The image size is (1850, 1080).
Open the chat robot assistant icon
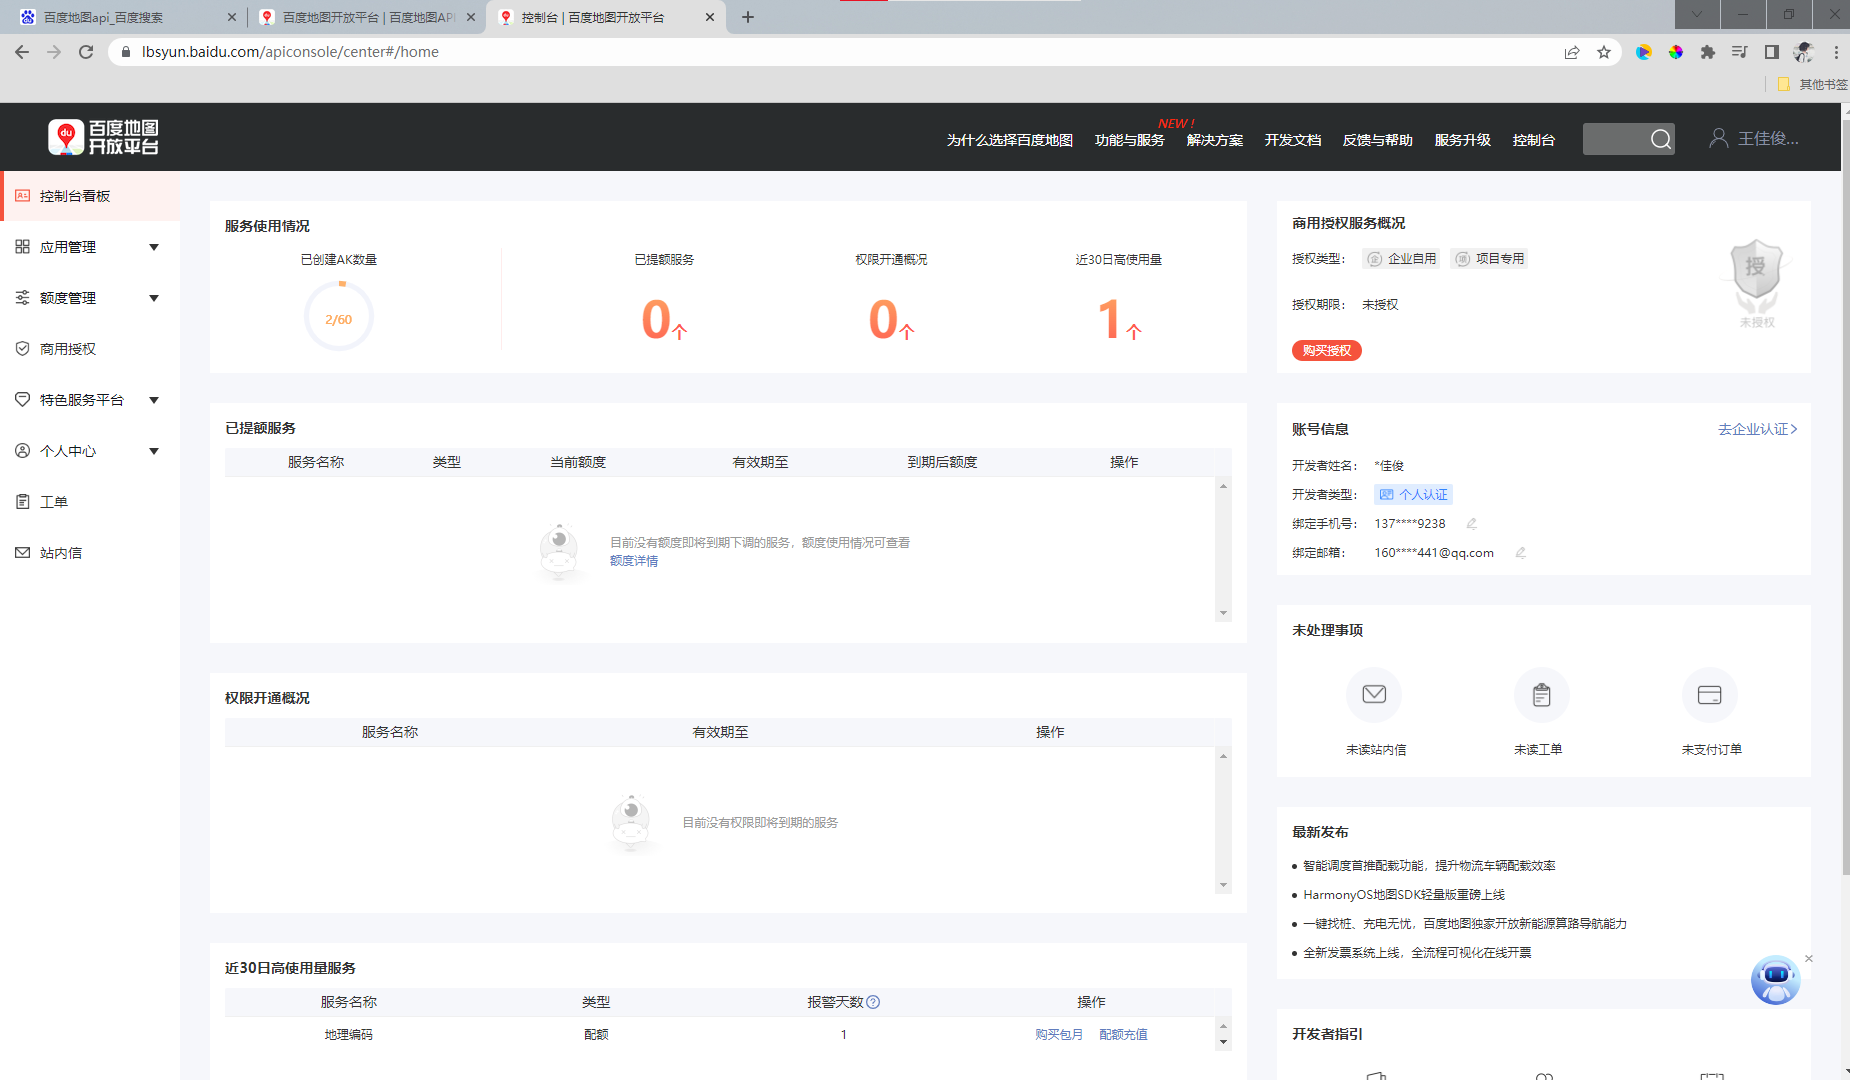click(x=1775, y=980)
